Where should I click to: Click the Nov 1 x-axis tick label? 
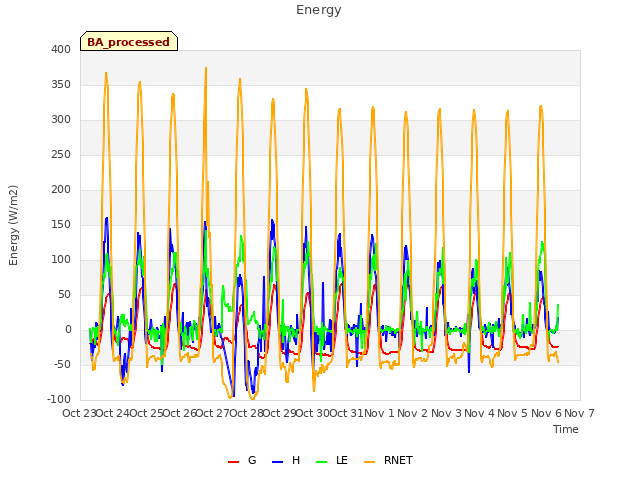click(x=379, y=413)
